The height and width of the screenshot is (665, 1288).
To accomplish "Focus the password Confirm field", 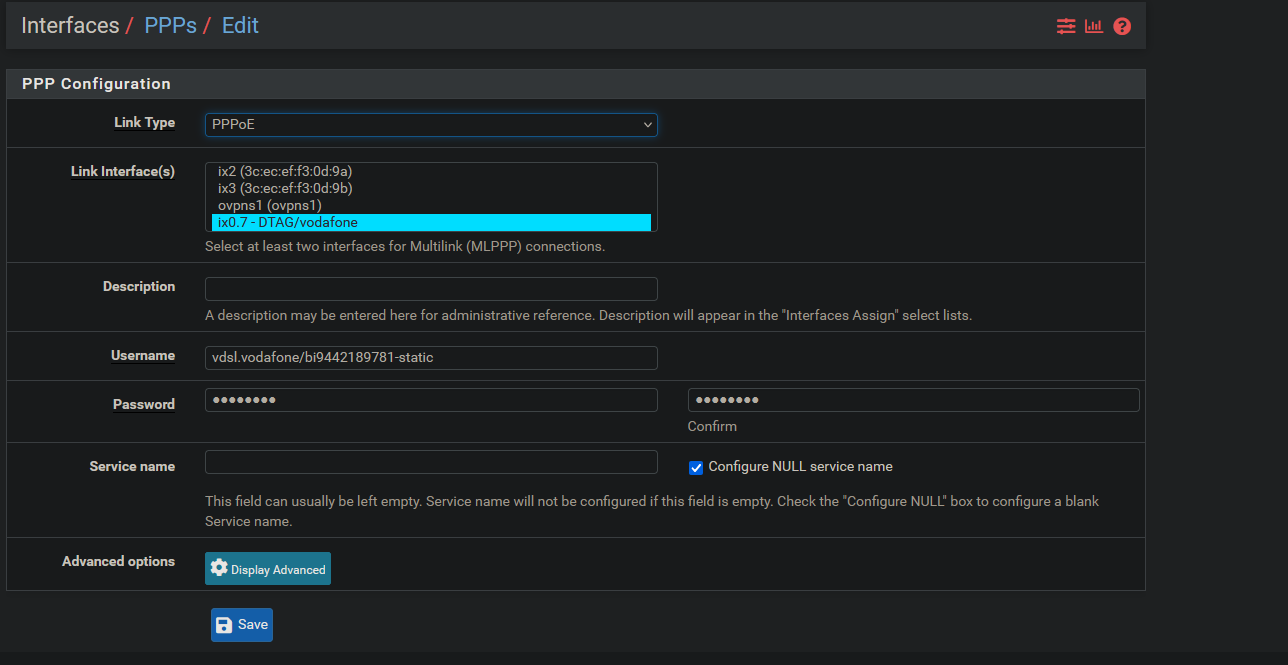I will (x=913, y=400).
